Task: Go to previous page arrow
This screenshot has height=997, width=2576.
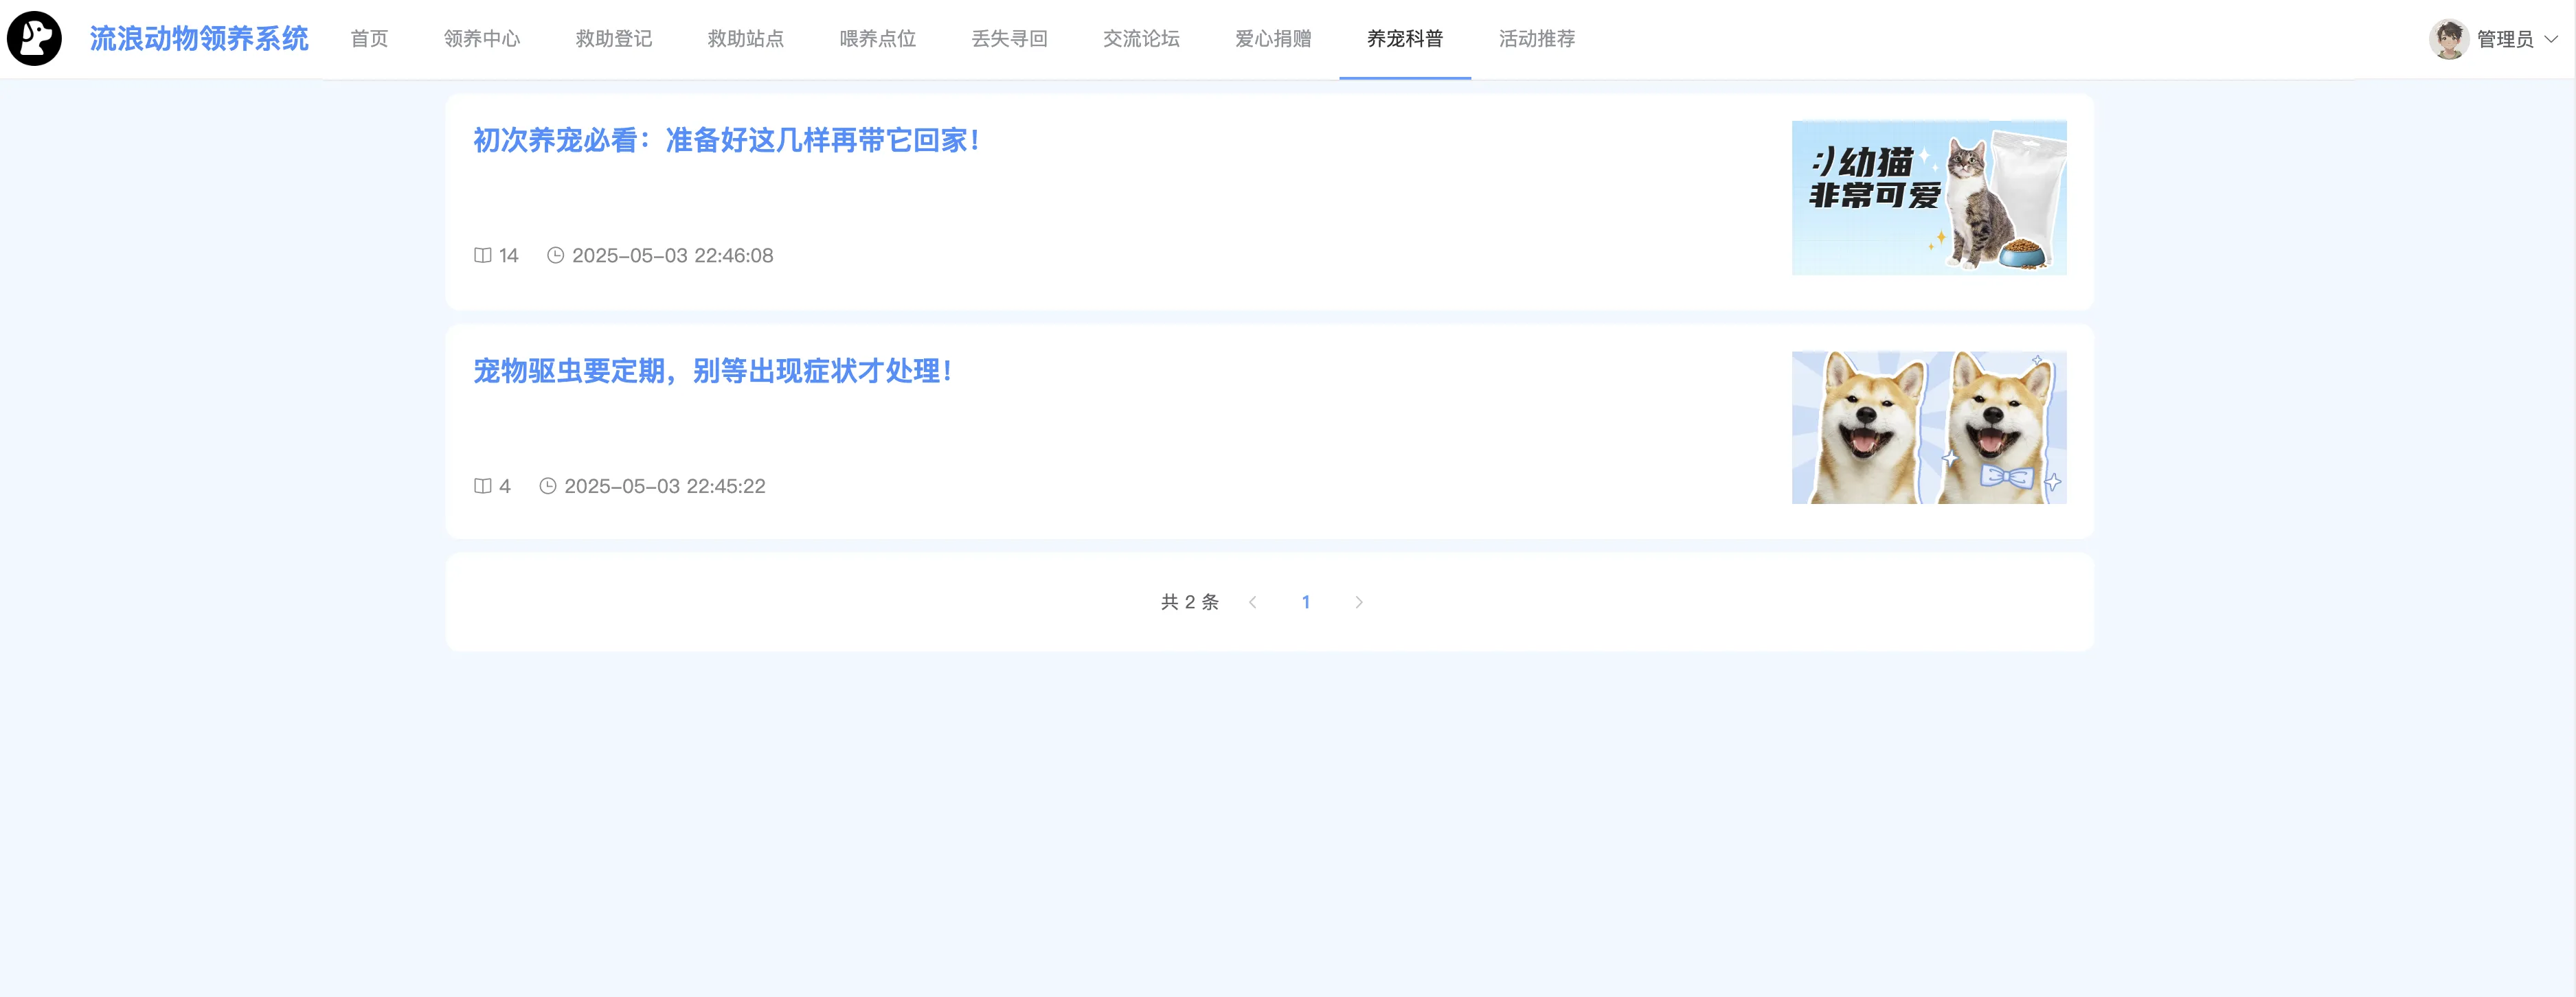Action: [1253, 602]
